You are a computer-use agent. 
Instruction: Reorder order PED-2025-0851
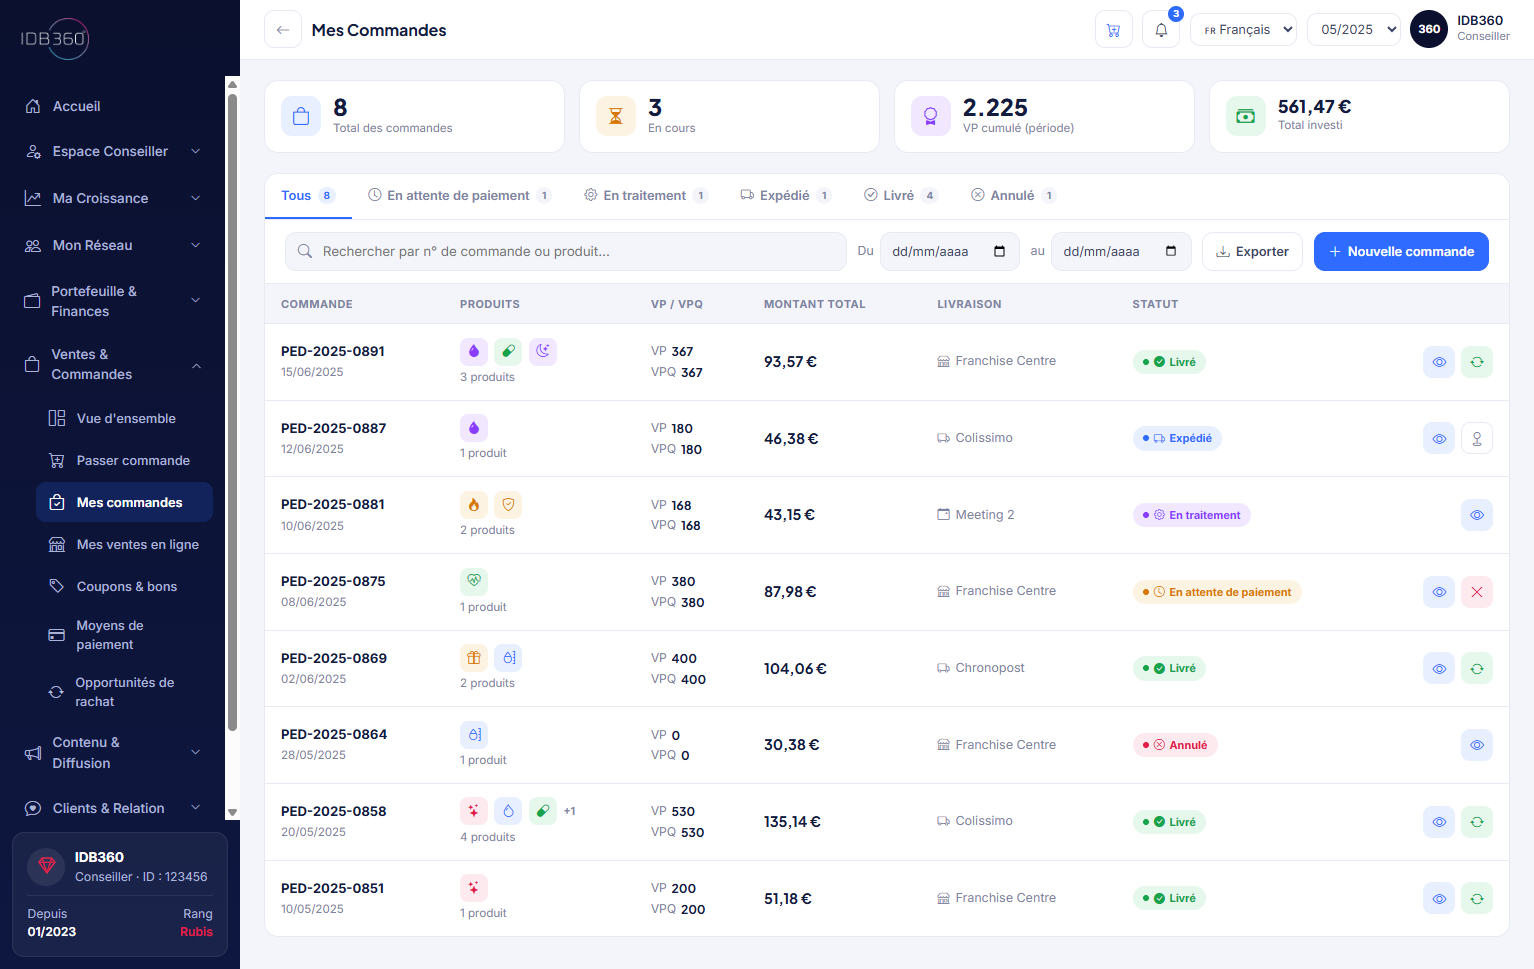[1477, 898]
